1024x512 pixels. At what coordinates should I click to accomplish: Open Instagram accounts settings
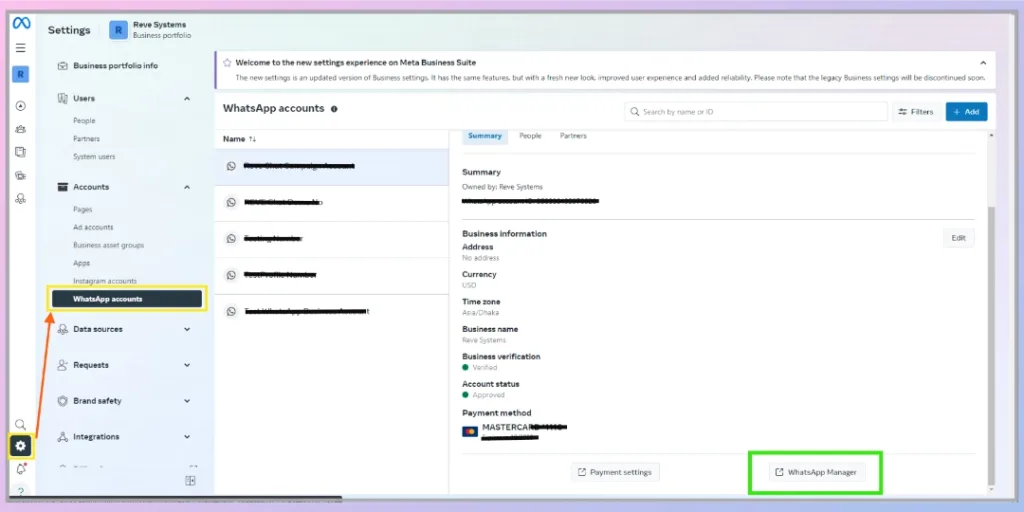pyautogui.click(x=105, y=281)
